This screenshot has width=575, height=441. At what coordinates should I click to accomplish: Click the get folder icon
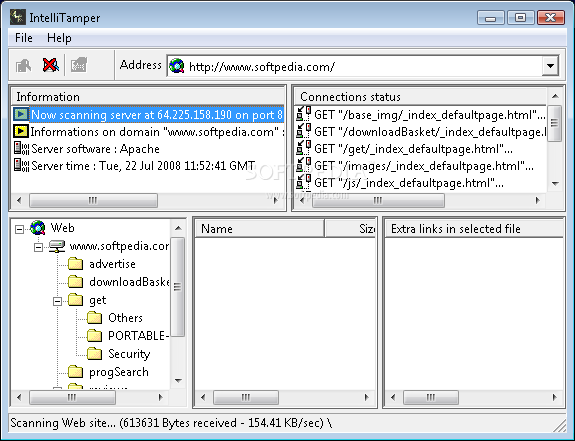coord(76,299)
